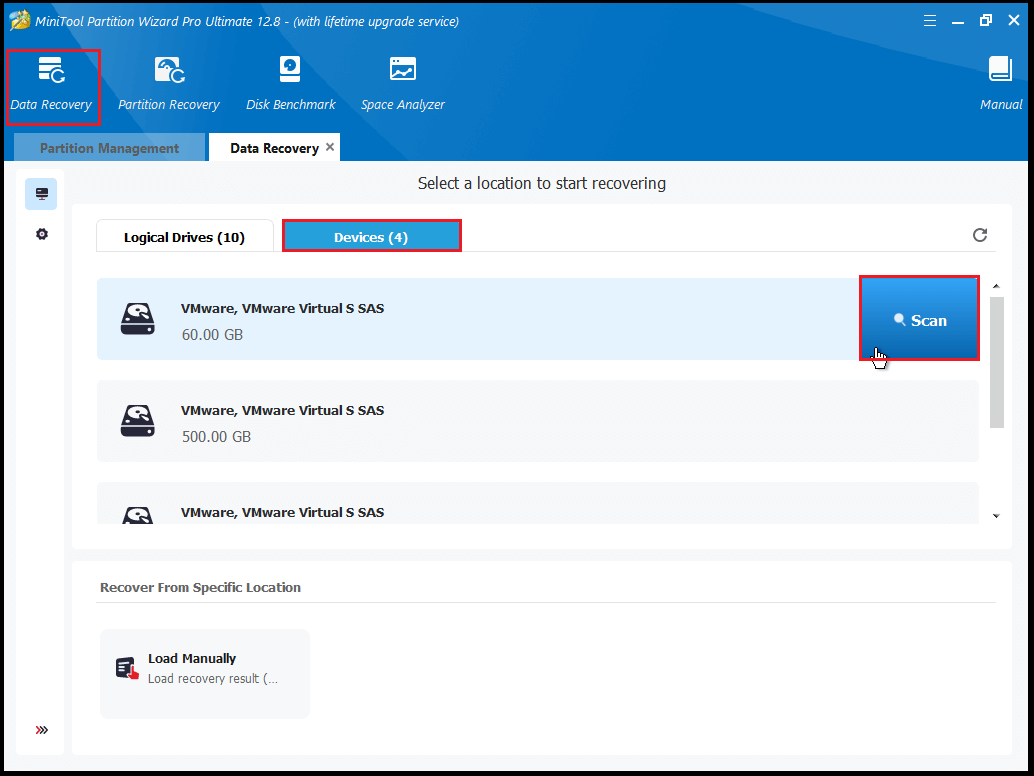Open the Manual book icon
This screenshot has height=776, width=1034.
(1000, 69)
